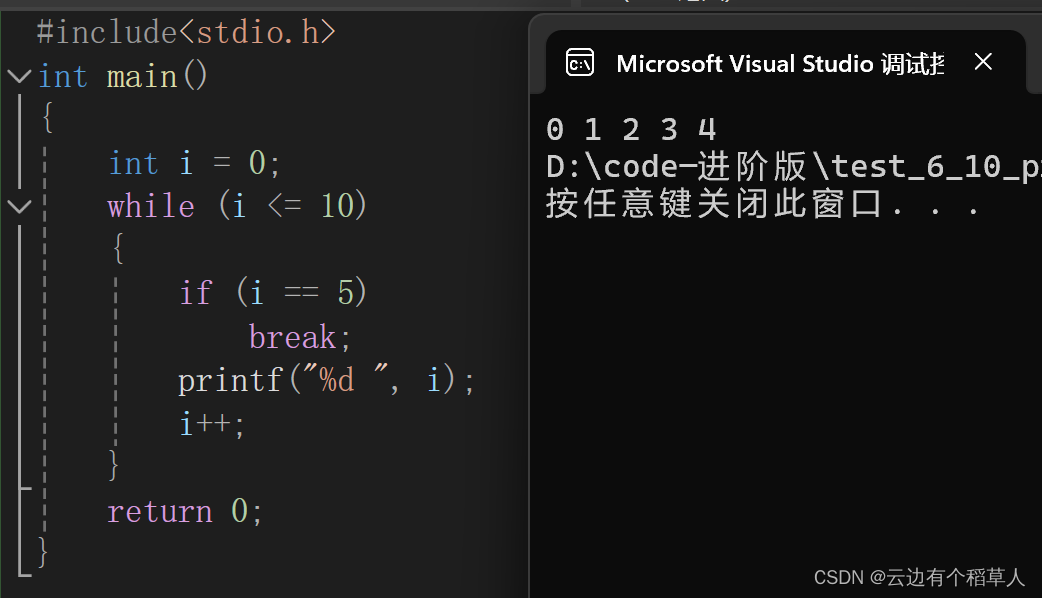
Task: Click the return 0 statement
Action: click(185, 512)
